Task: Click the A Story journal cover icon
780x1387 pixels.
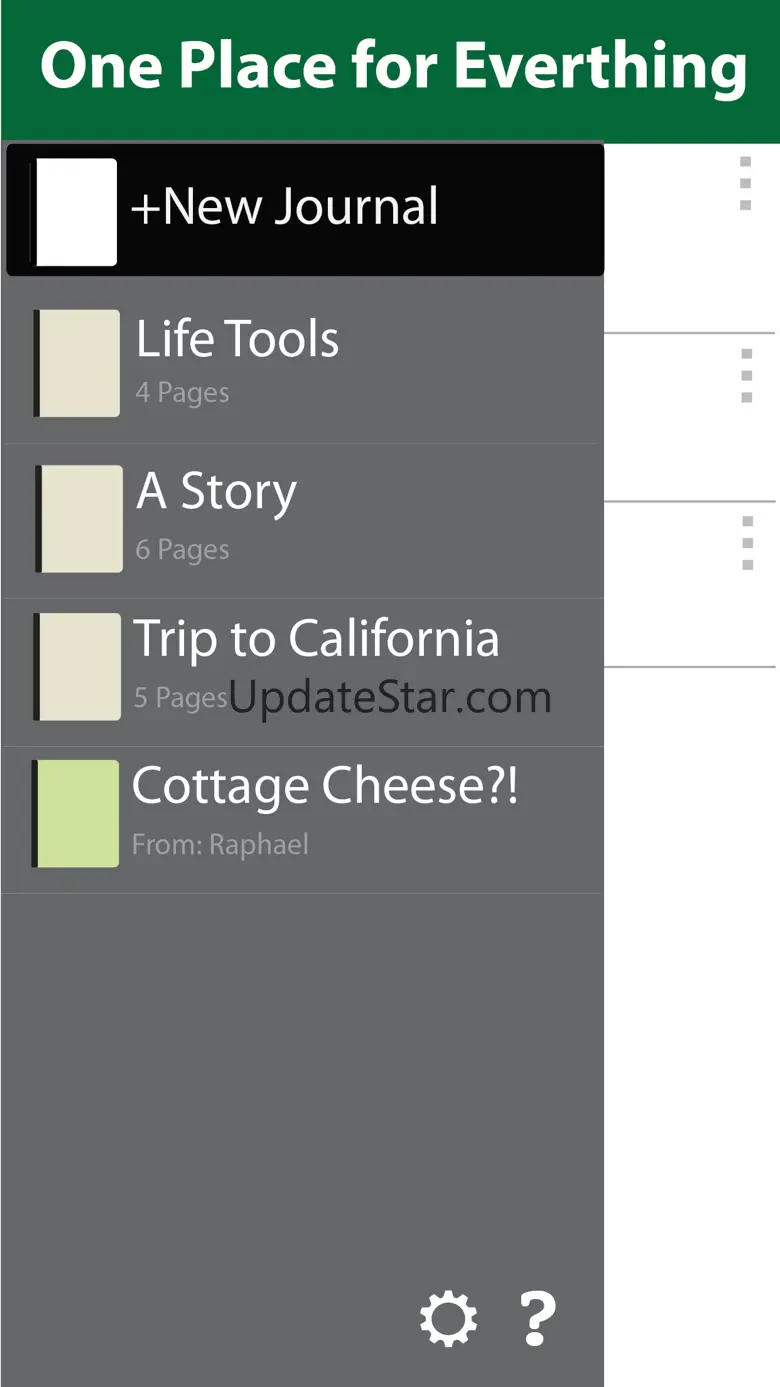Action: (79, 519)
